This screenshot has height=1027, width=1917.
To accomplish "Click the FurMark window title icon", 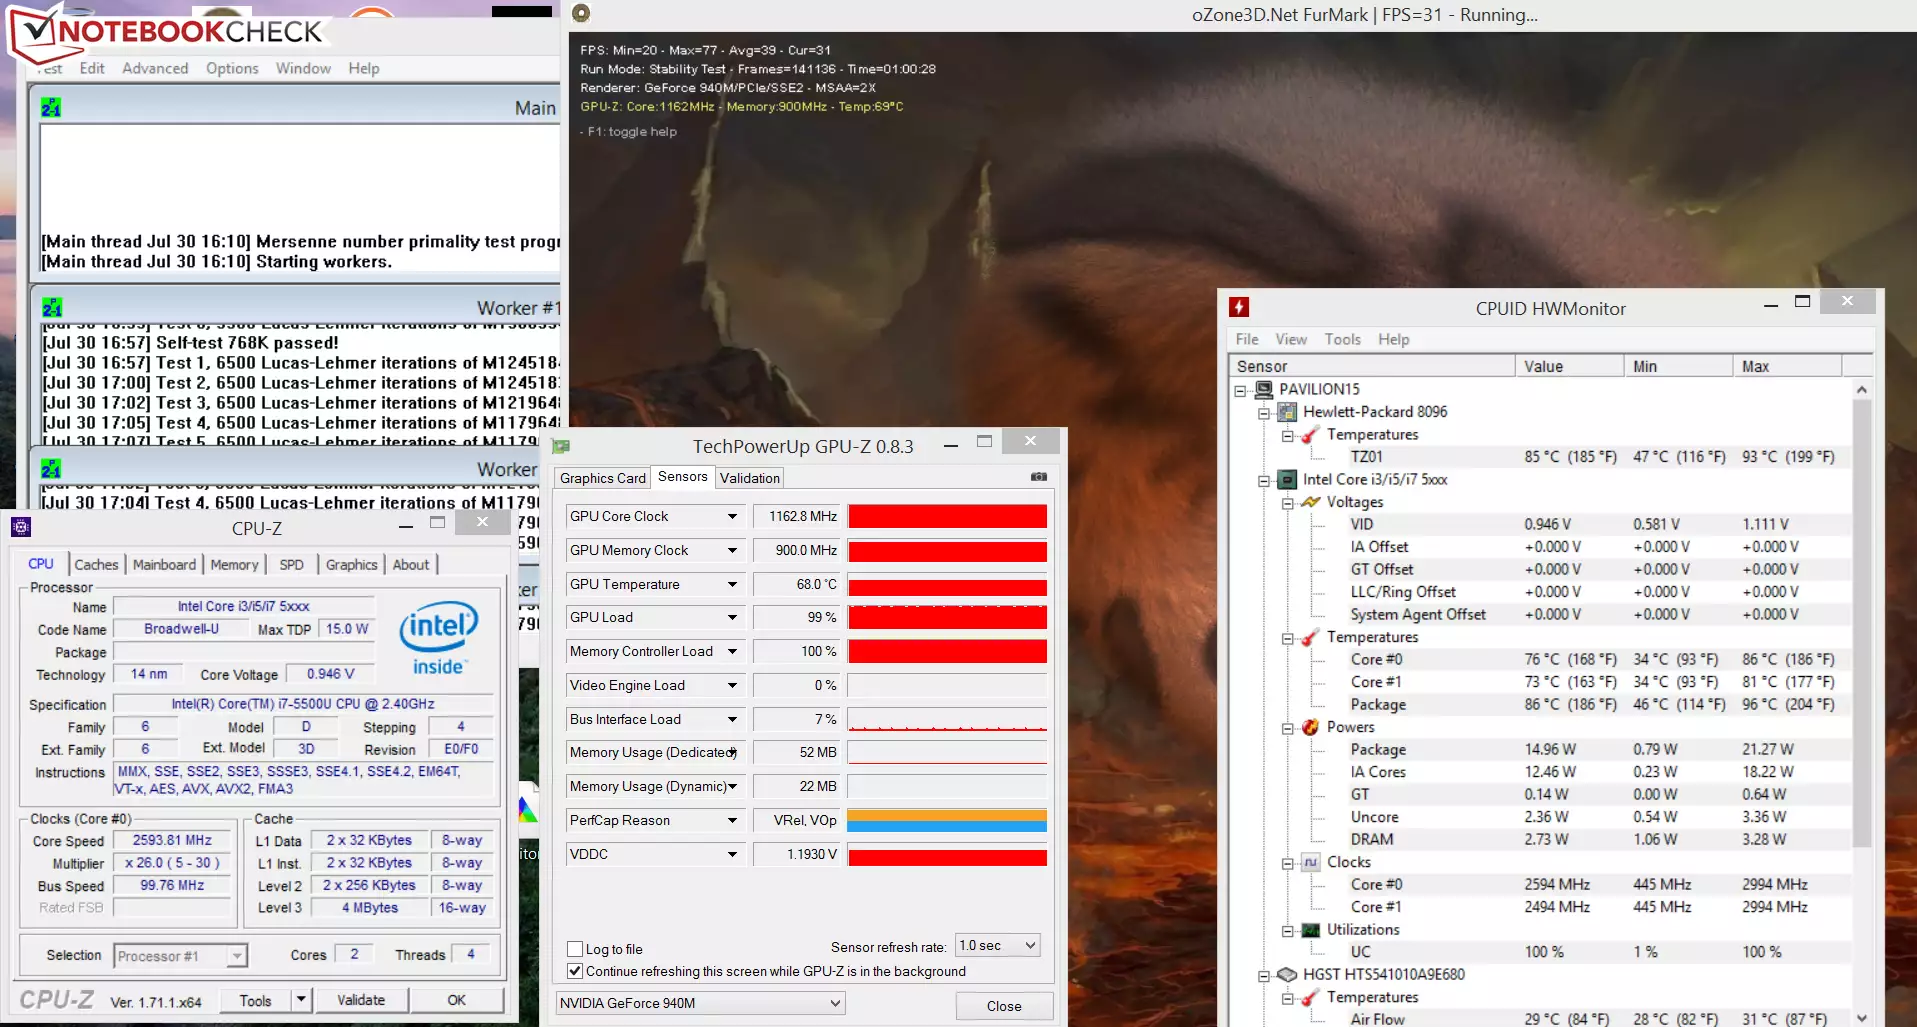I will point(581,13).
